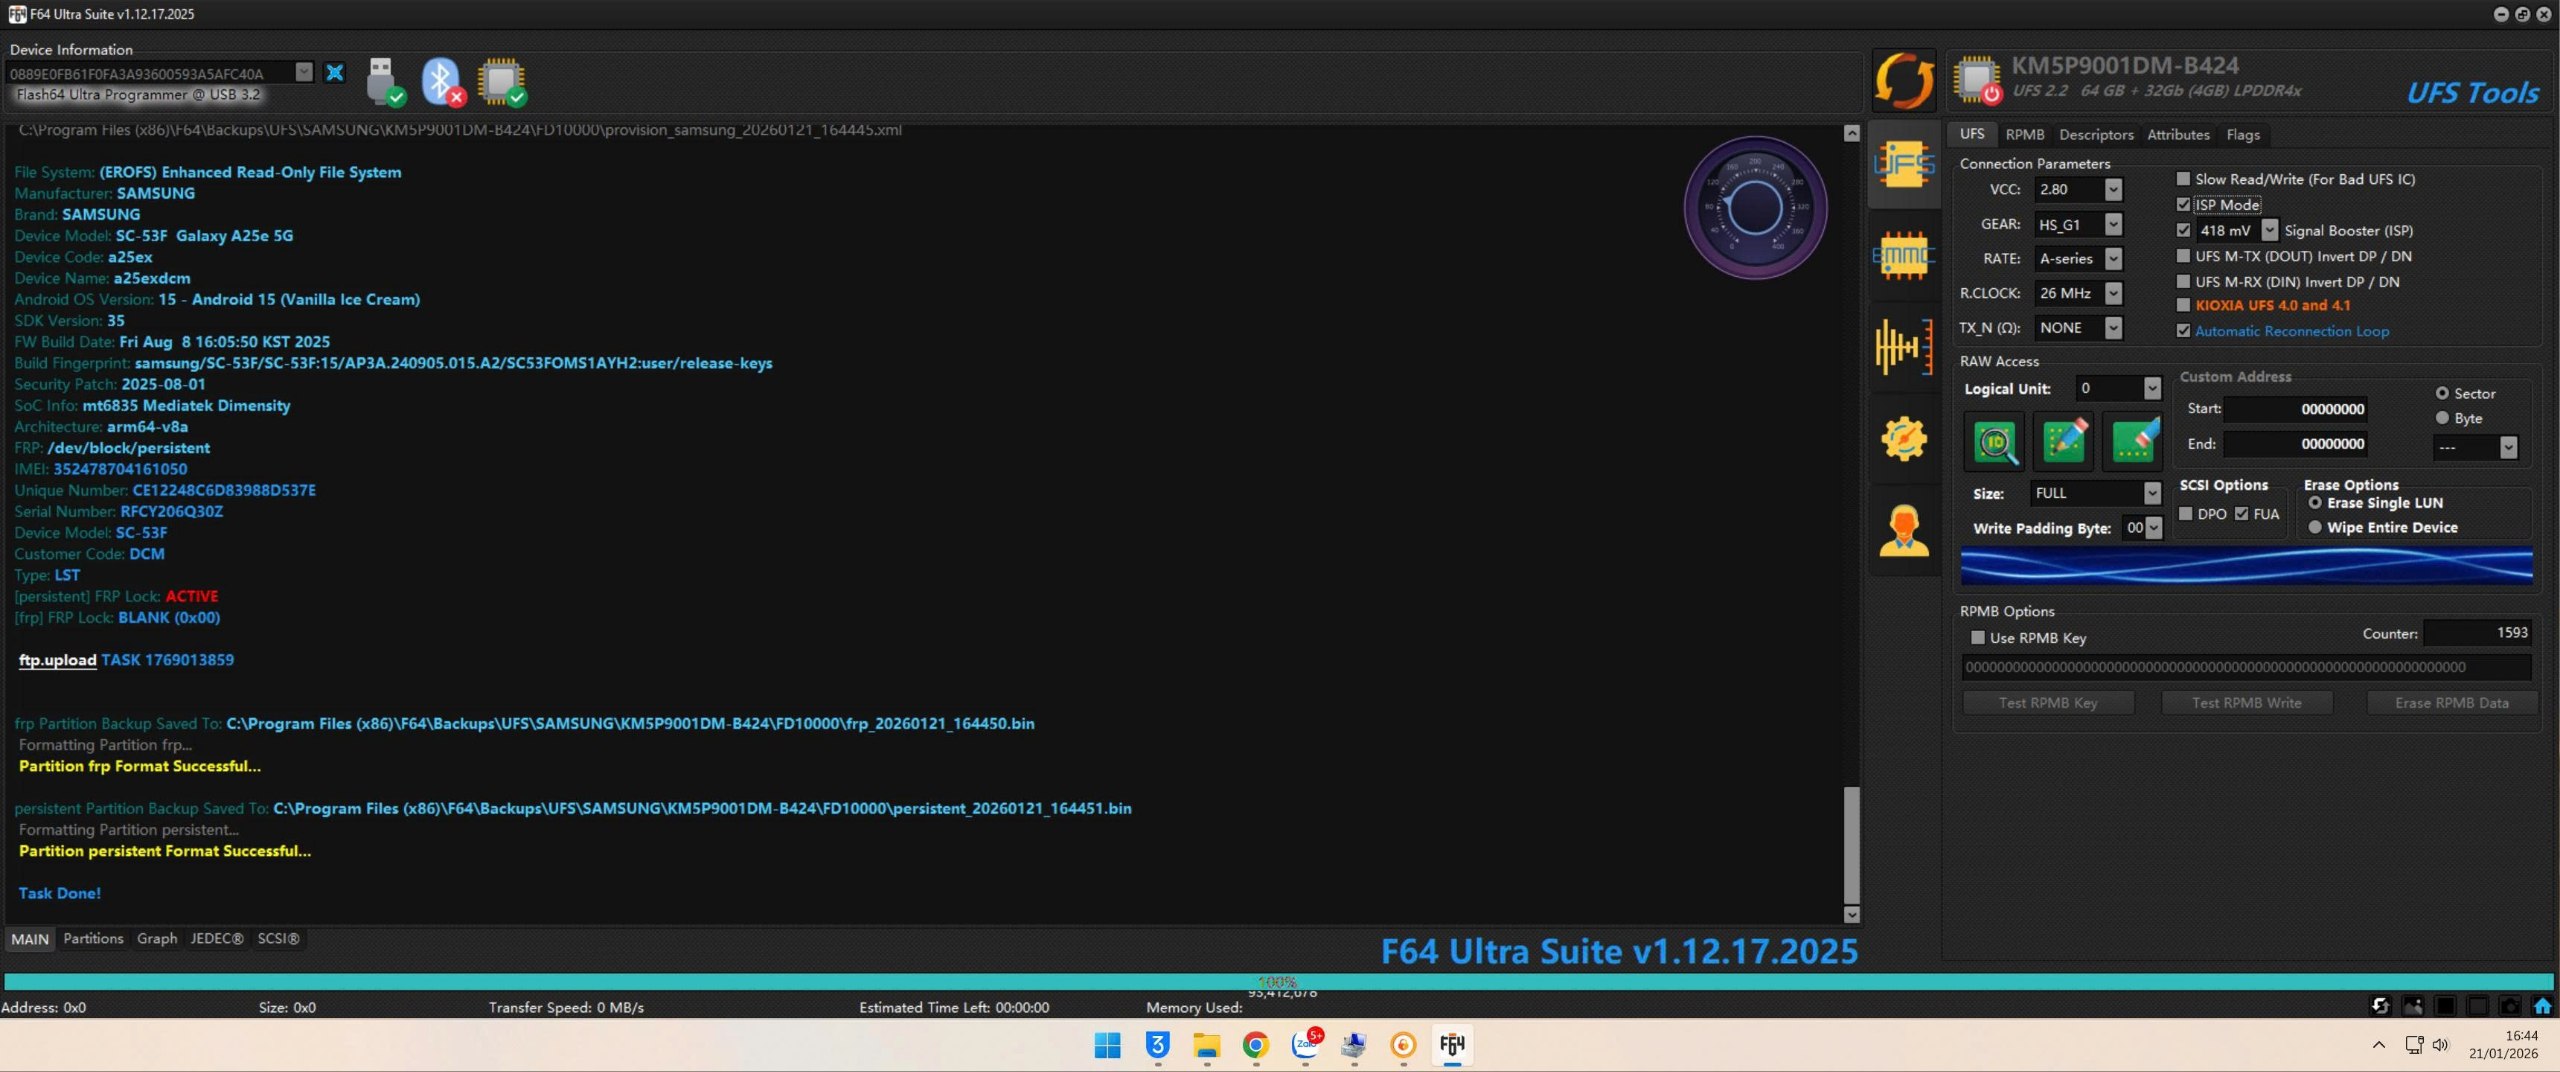Click the camera screenshot status bar icon
Viewport: 2560px width, 1072px height.
[2510, 1006]
